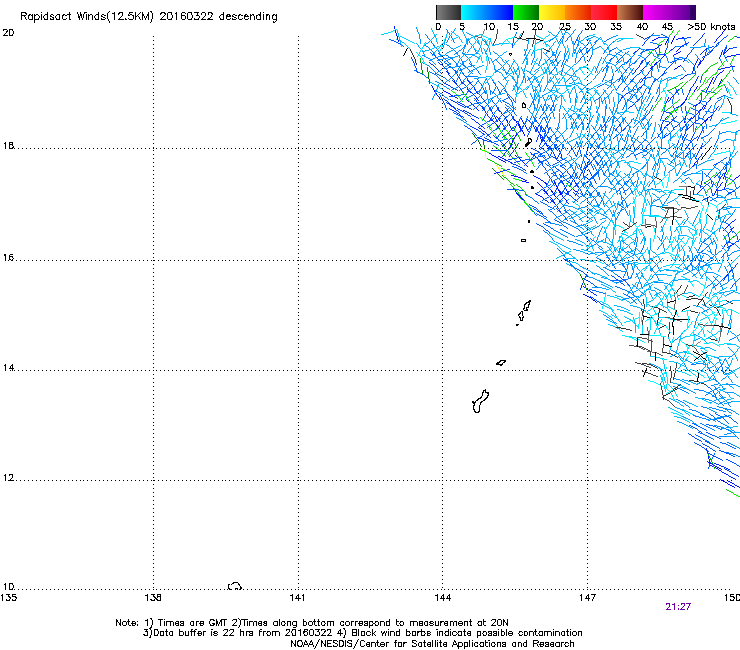Click the legend value '30'
Image resolution: width=740 pixels, height=650 pixels.
point(590,27)
